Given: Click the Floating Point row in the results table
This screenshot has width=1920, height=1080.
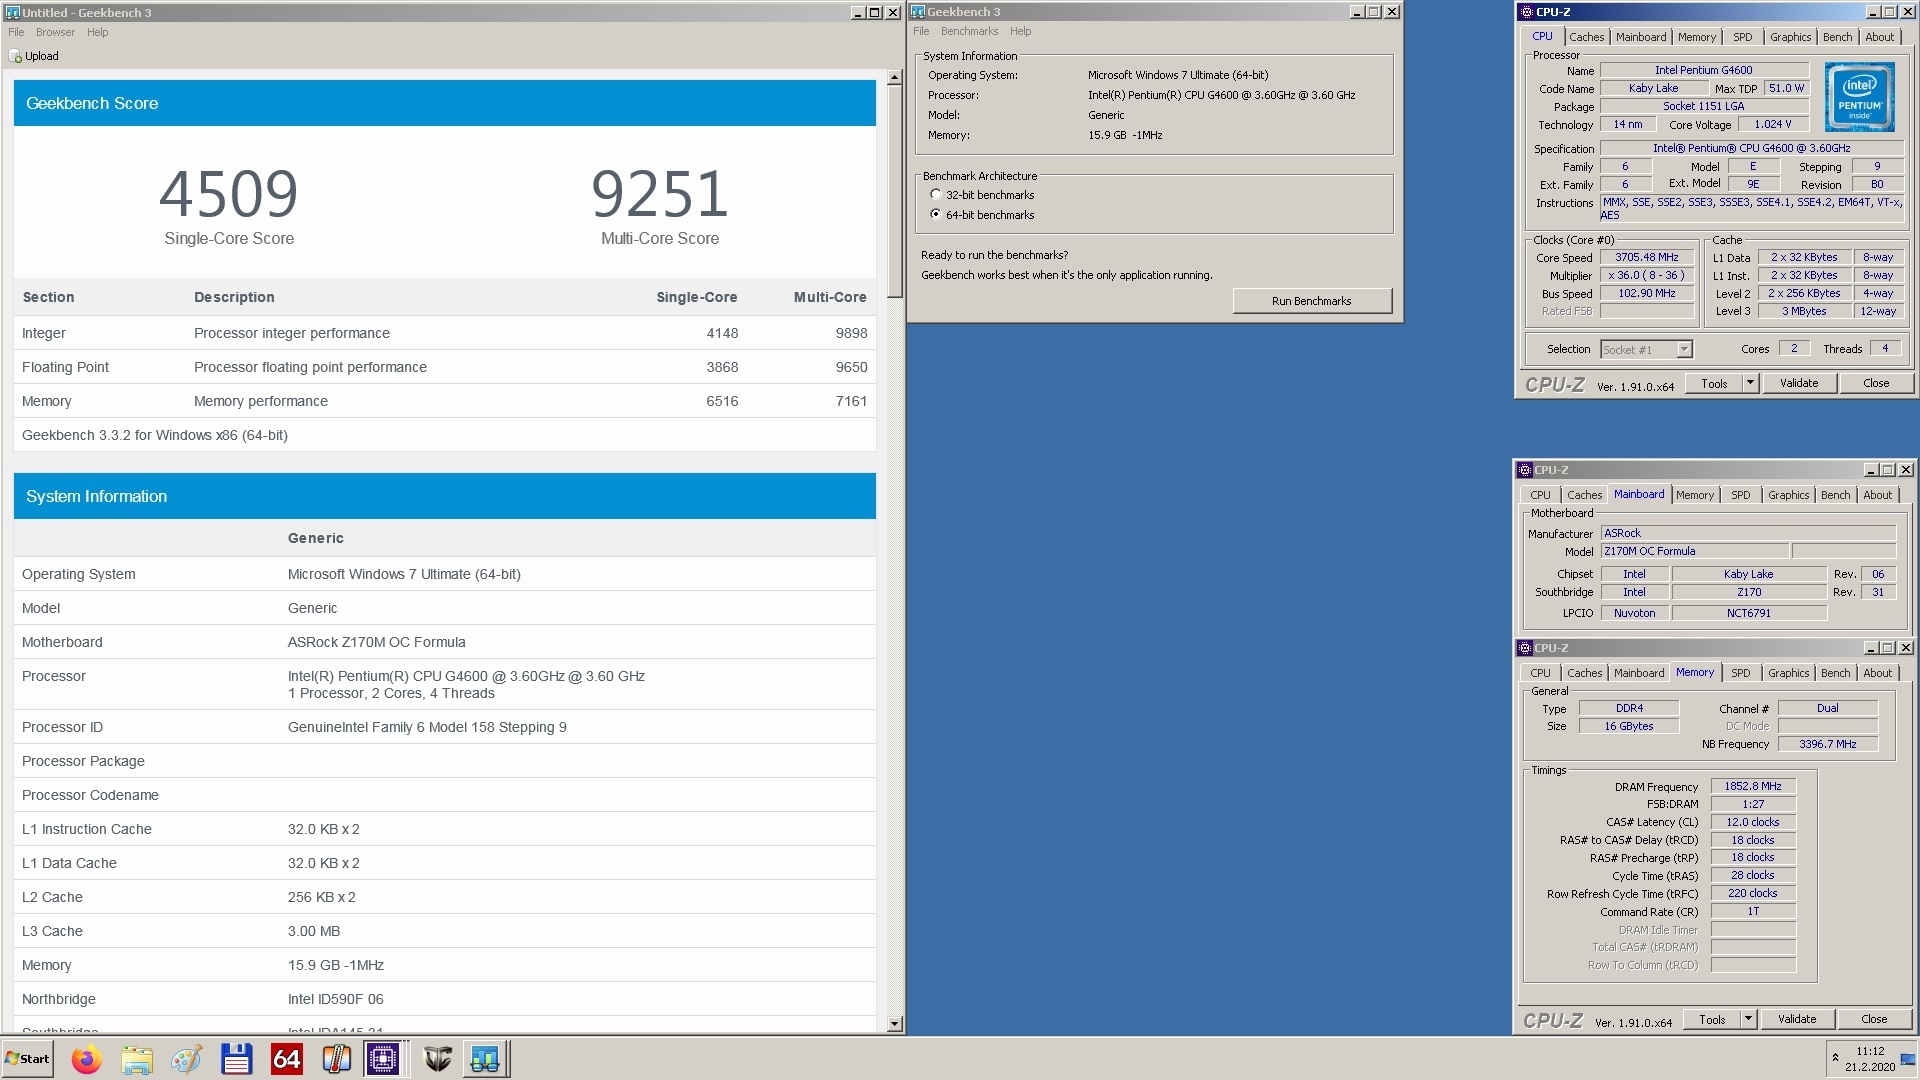Looking at the screenshot, I should pyautogui.click(x=445, y=367).
